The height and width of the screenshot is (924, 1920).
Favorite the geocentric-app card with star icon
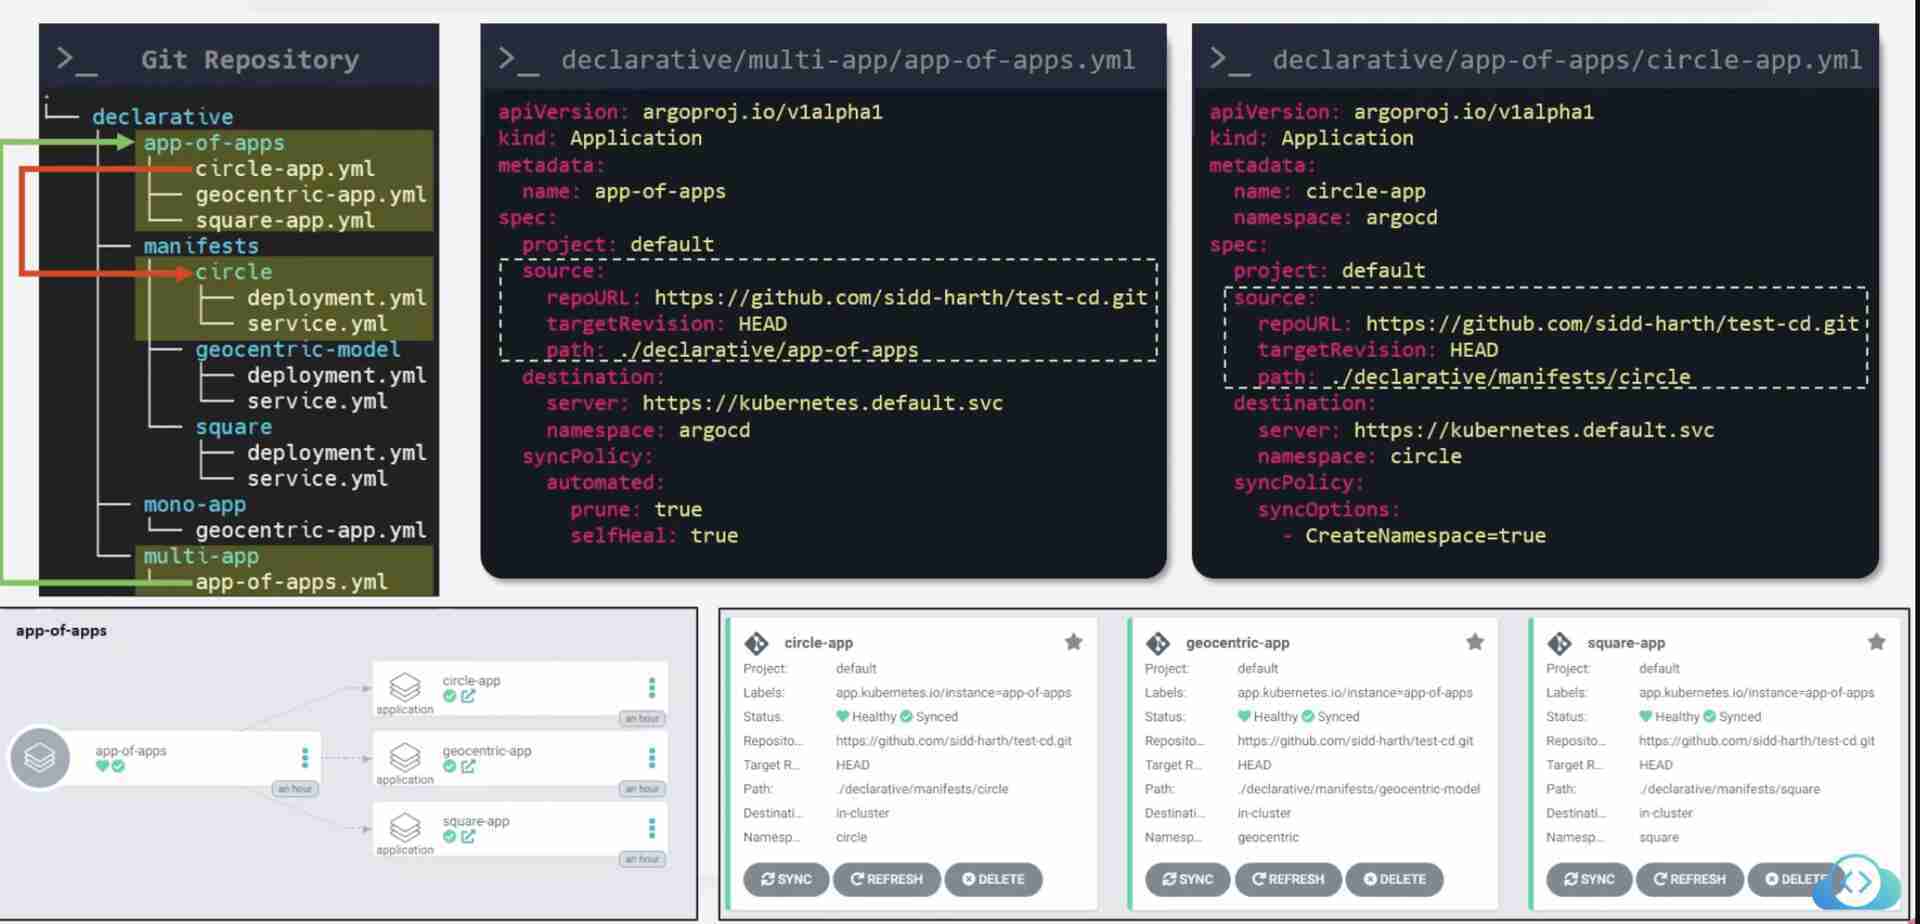point(1474,642)
